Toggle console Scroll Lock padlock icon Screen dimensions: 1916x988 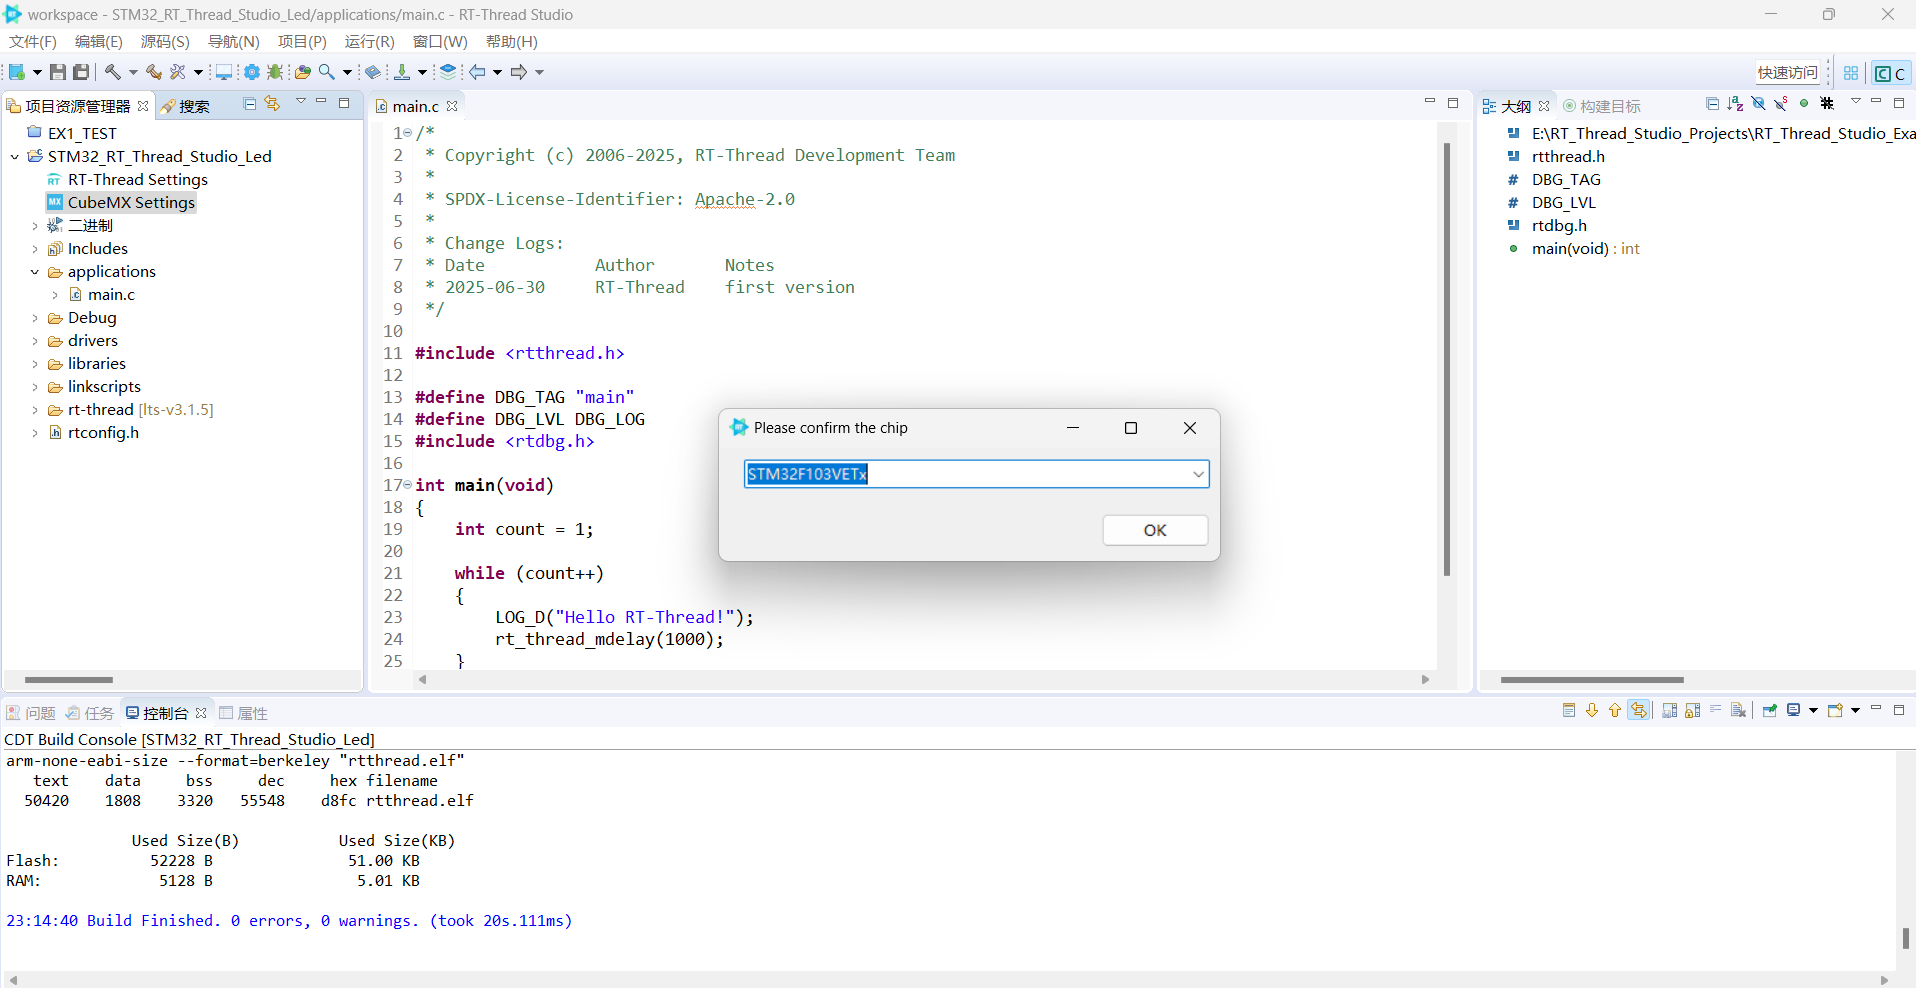click(1692, 711)
